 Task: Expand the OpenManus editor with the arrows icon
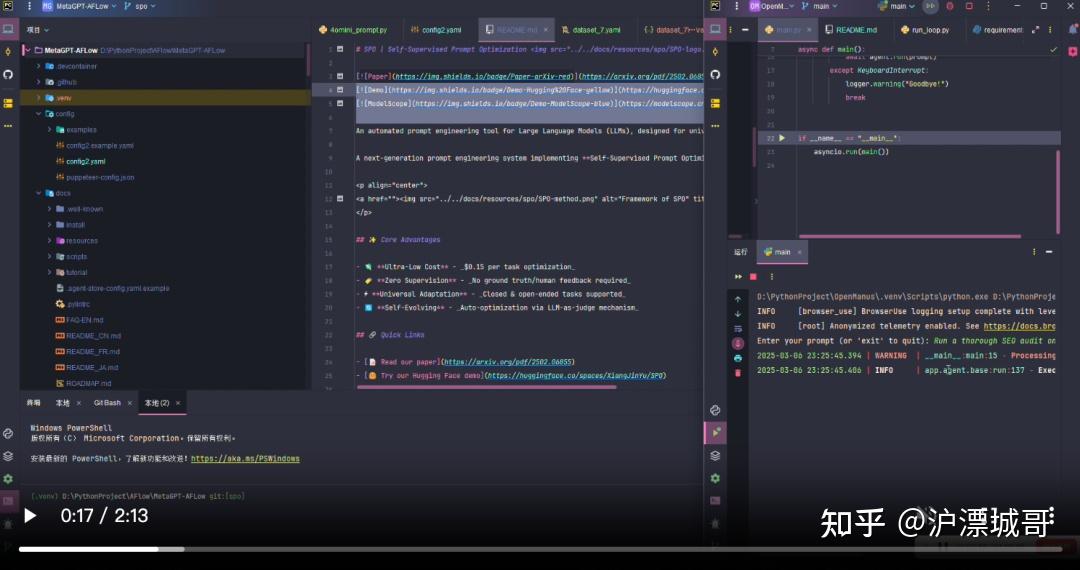click(1035, 30)
